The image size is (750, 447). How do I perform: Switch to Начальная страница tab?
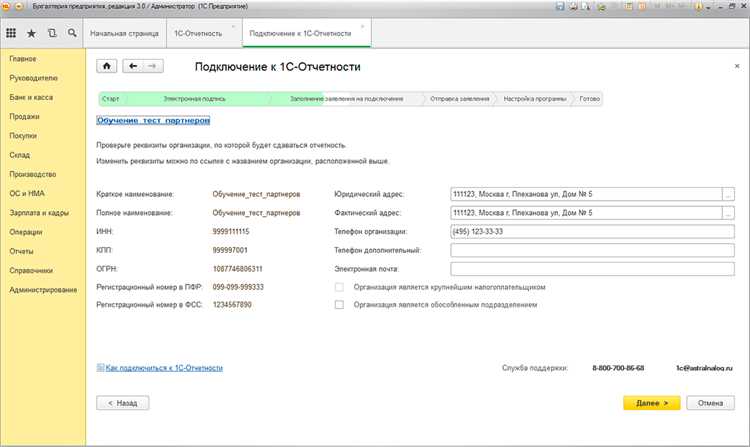124,33
